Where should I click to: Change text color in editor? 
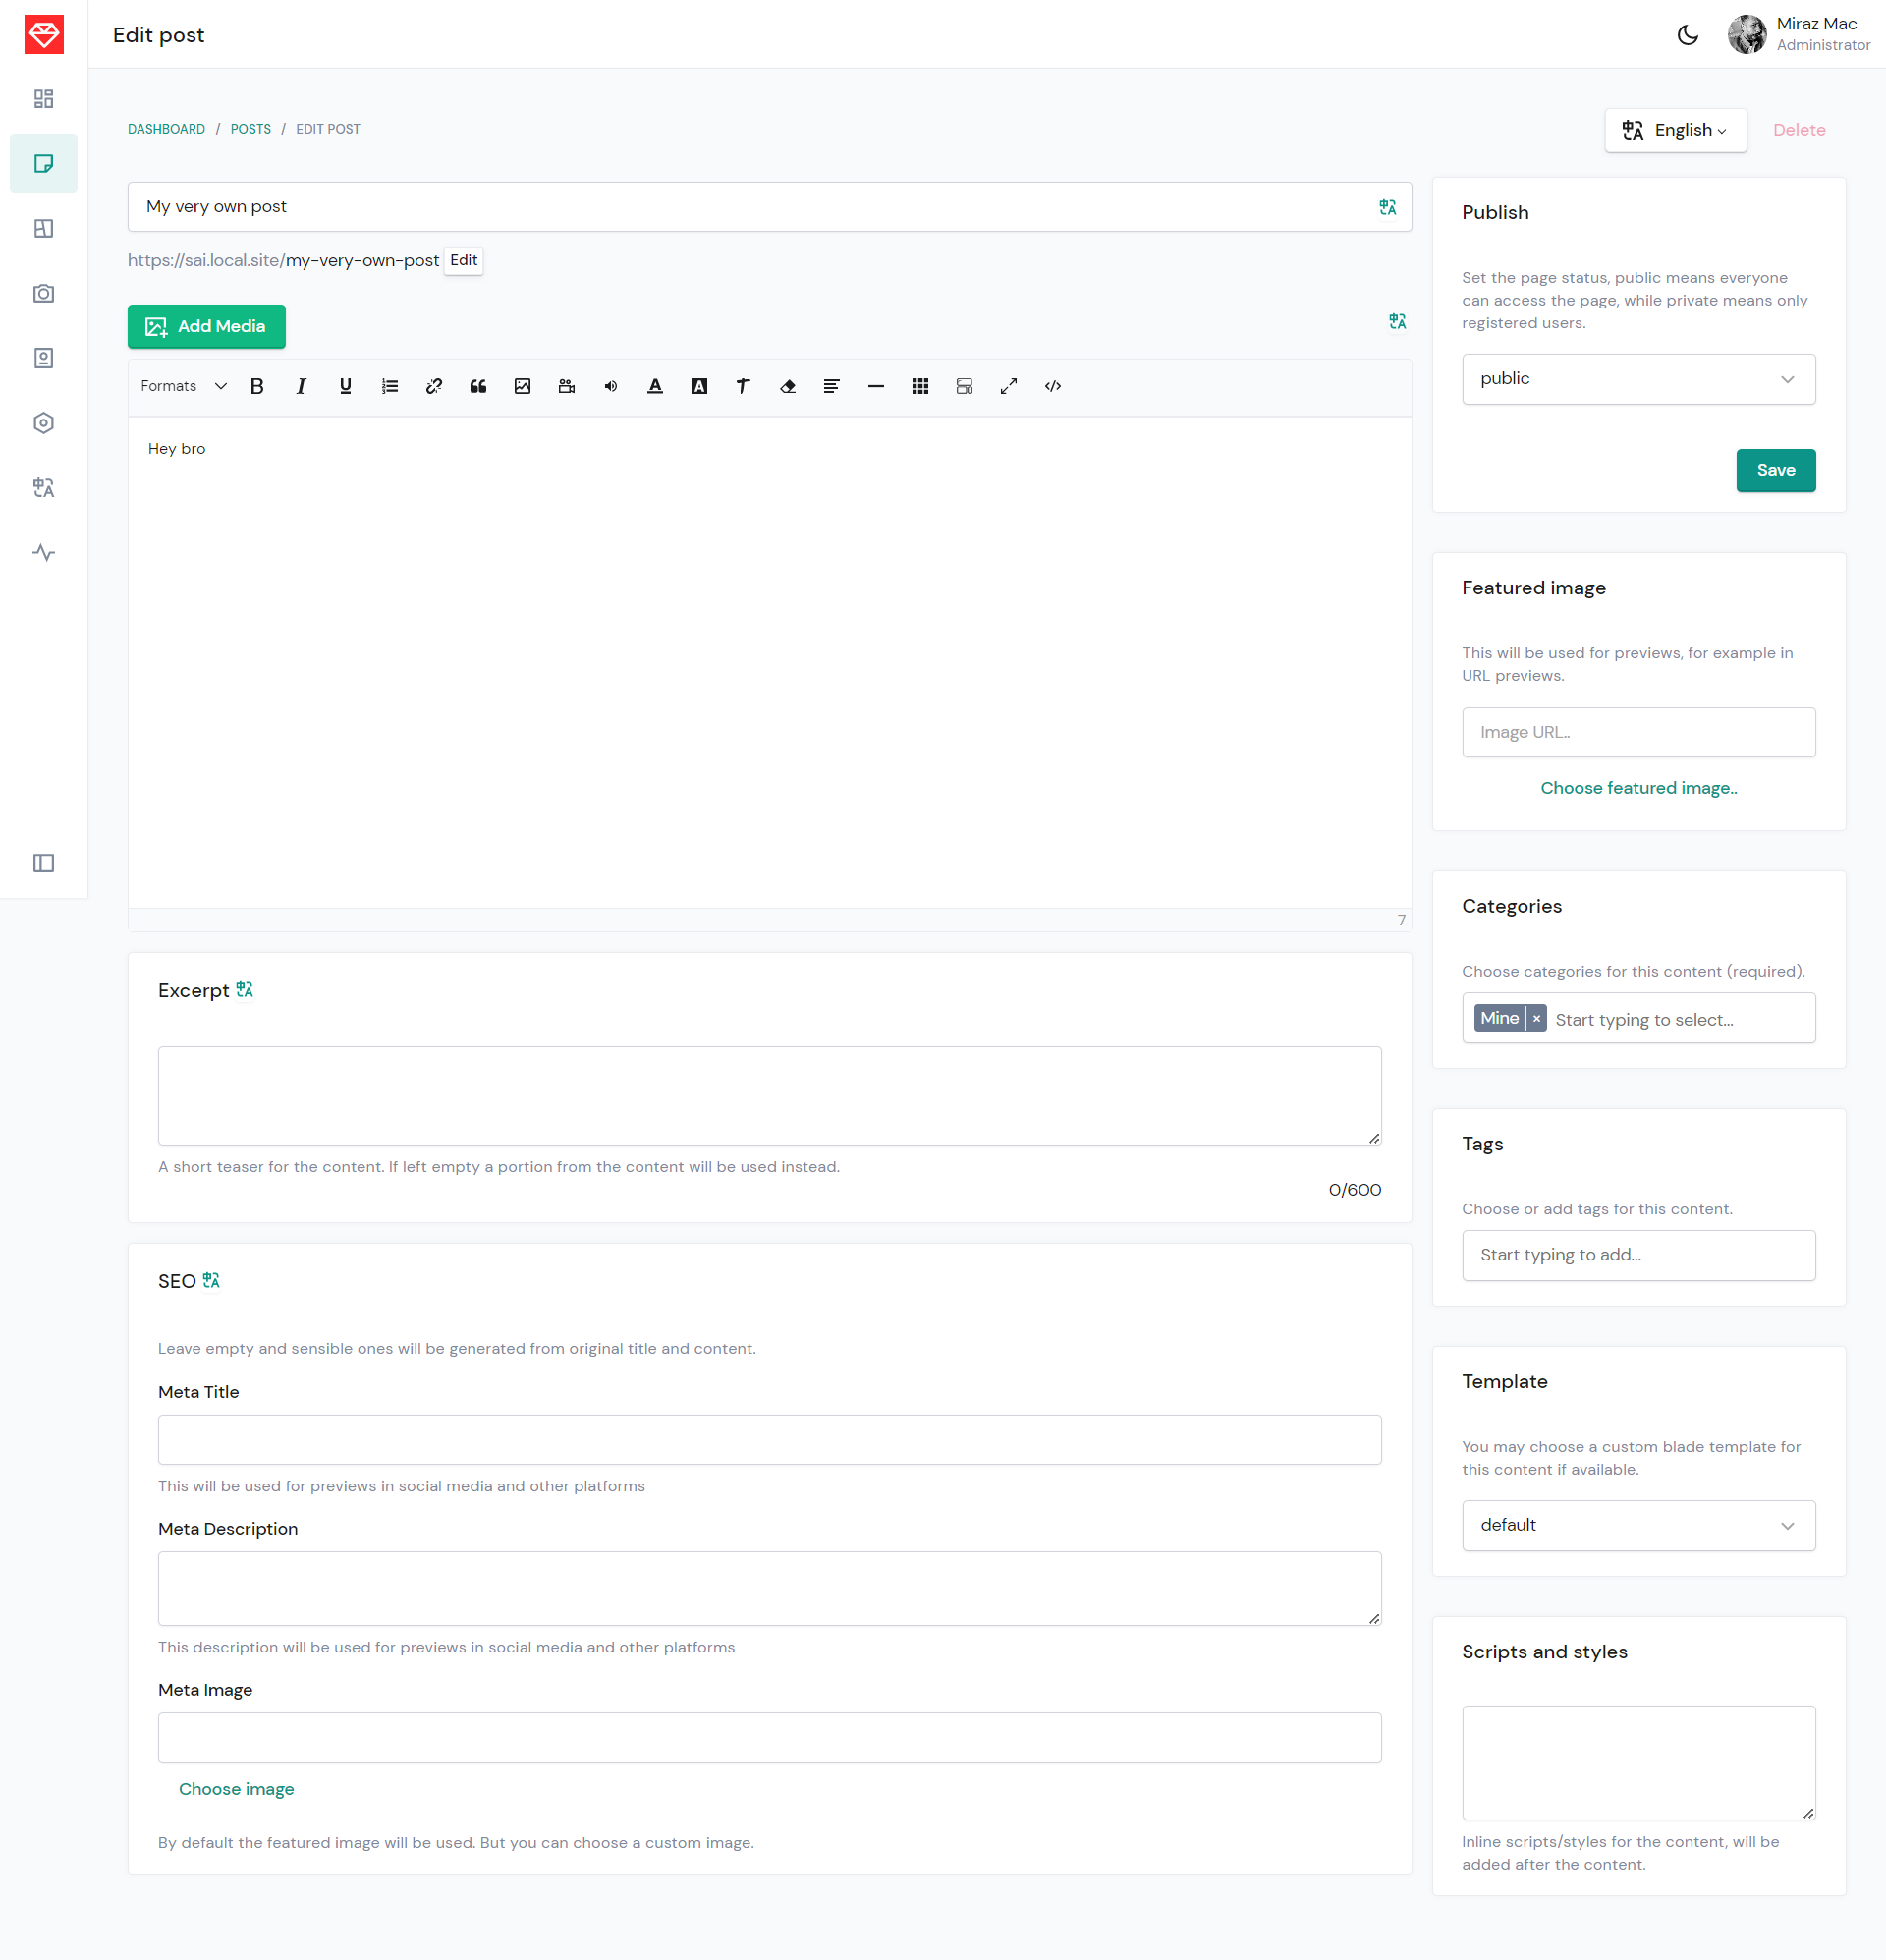(655, 387)
